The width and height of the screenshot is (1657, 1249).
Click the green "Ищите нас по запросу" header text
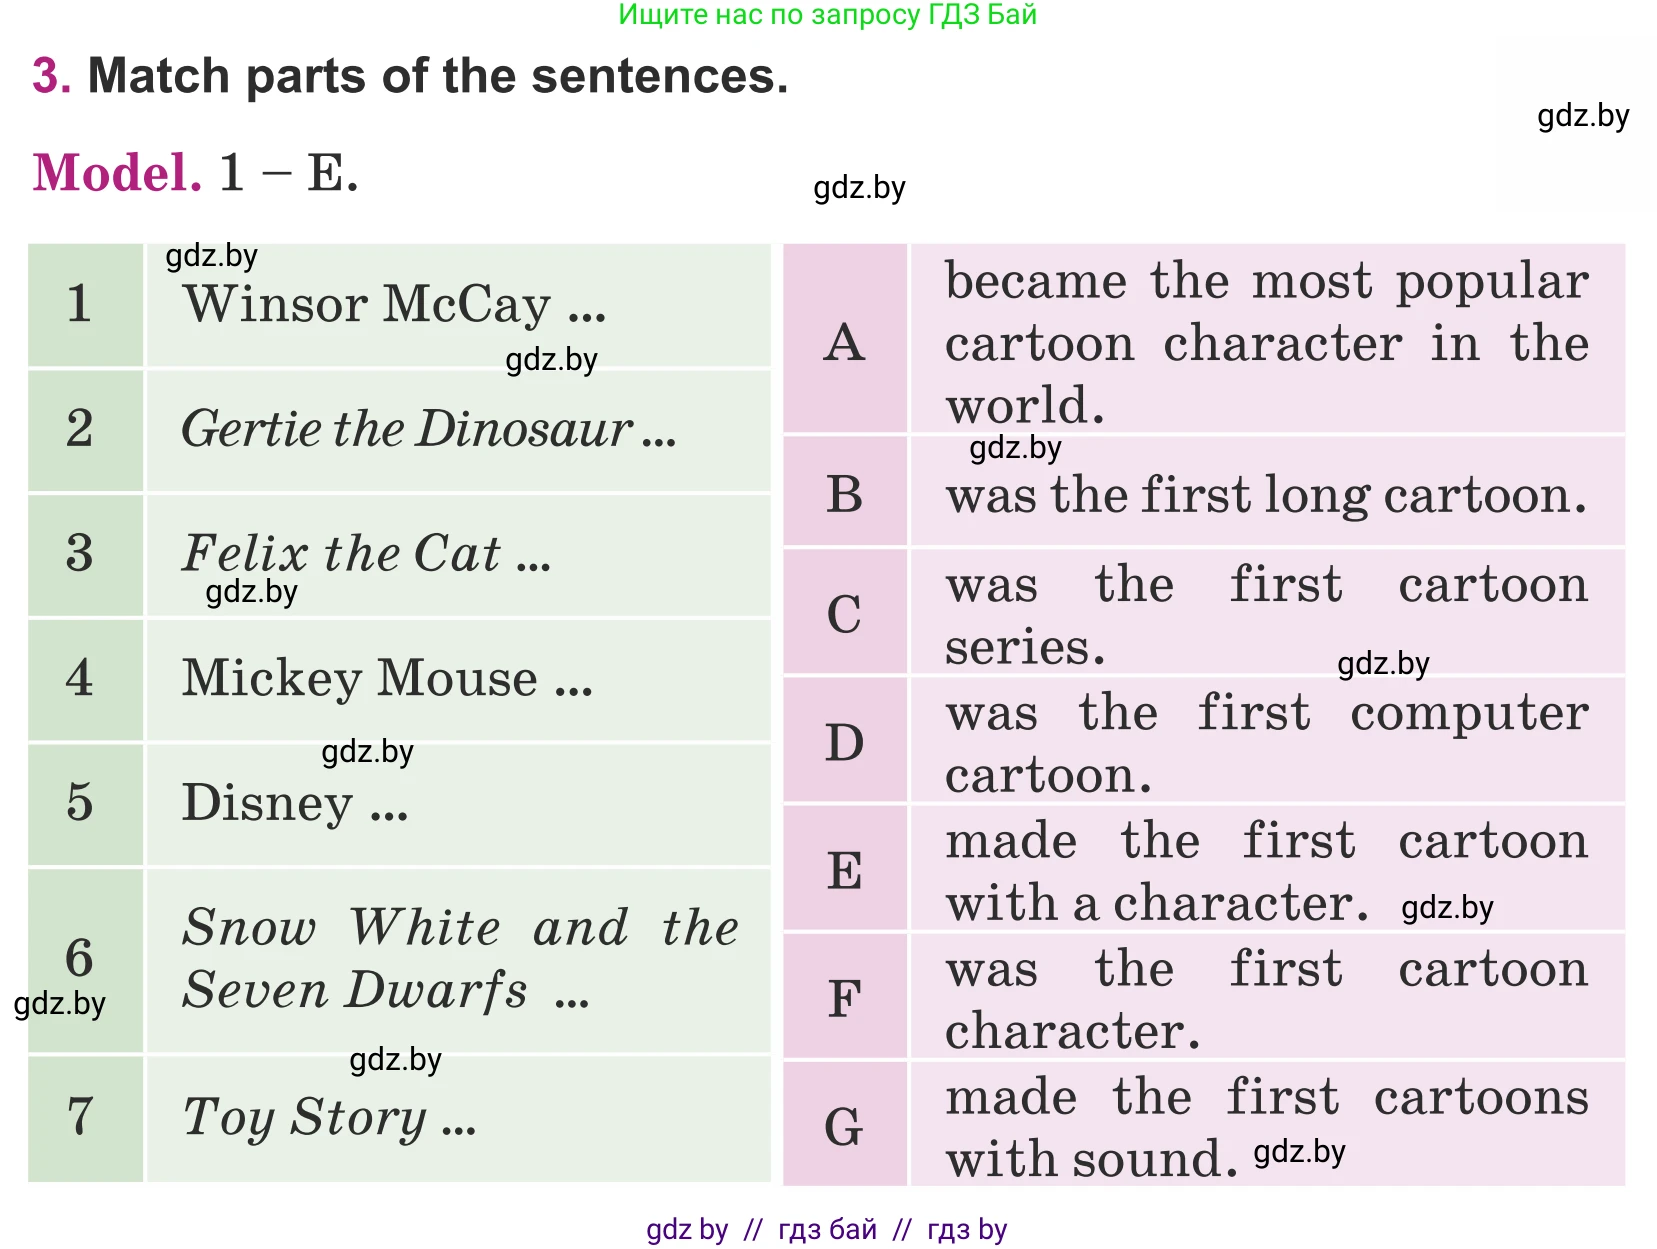coord(827,15)
